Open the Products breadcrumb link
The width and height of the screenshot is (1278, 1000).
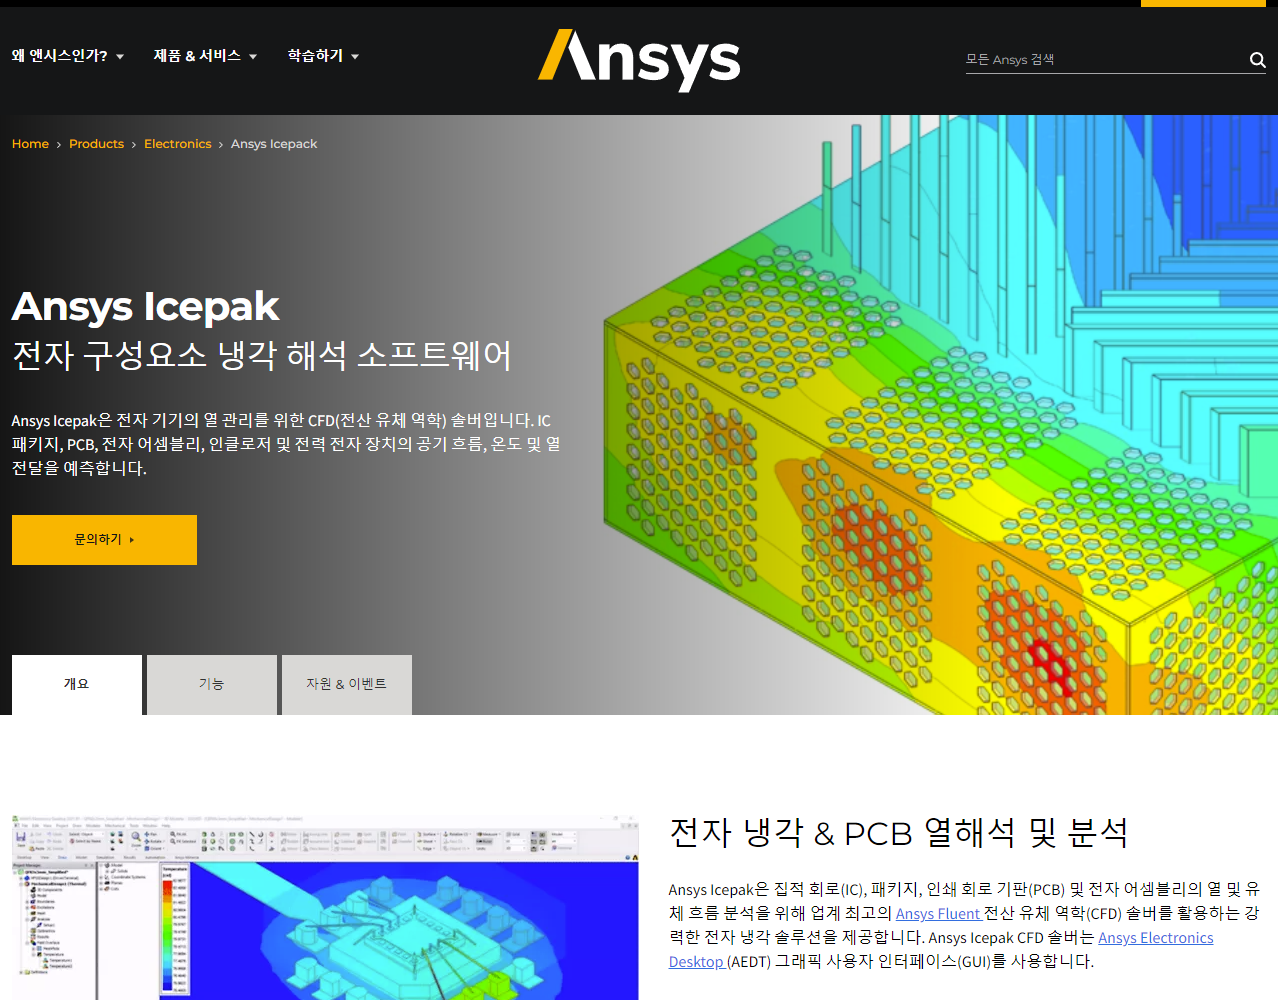(96, 144)
